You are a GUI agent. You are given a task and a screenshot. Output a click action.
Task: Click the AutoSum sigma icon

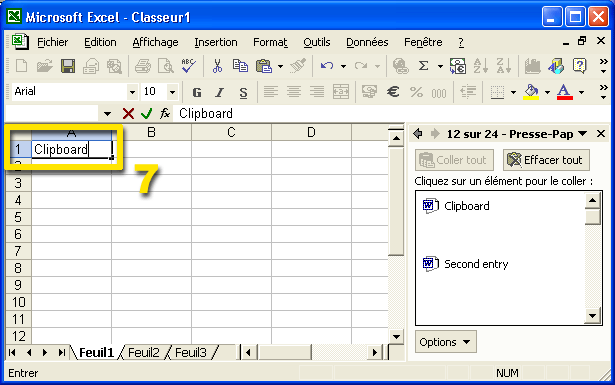(423, 66)
